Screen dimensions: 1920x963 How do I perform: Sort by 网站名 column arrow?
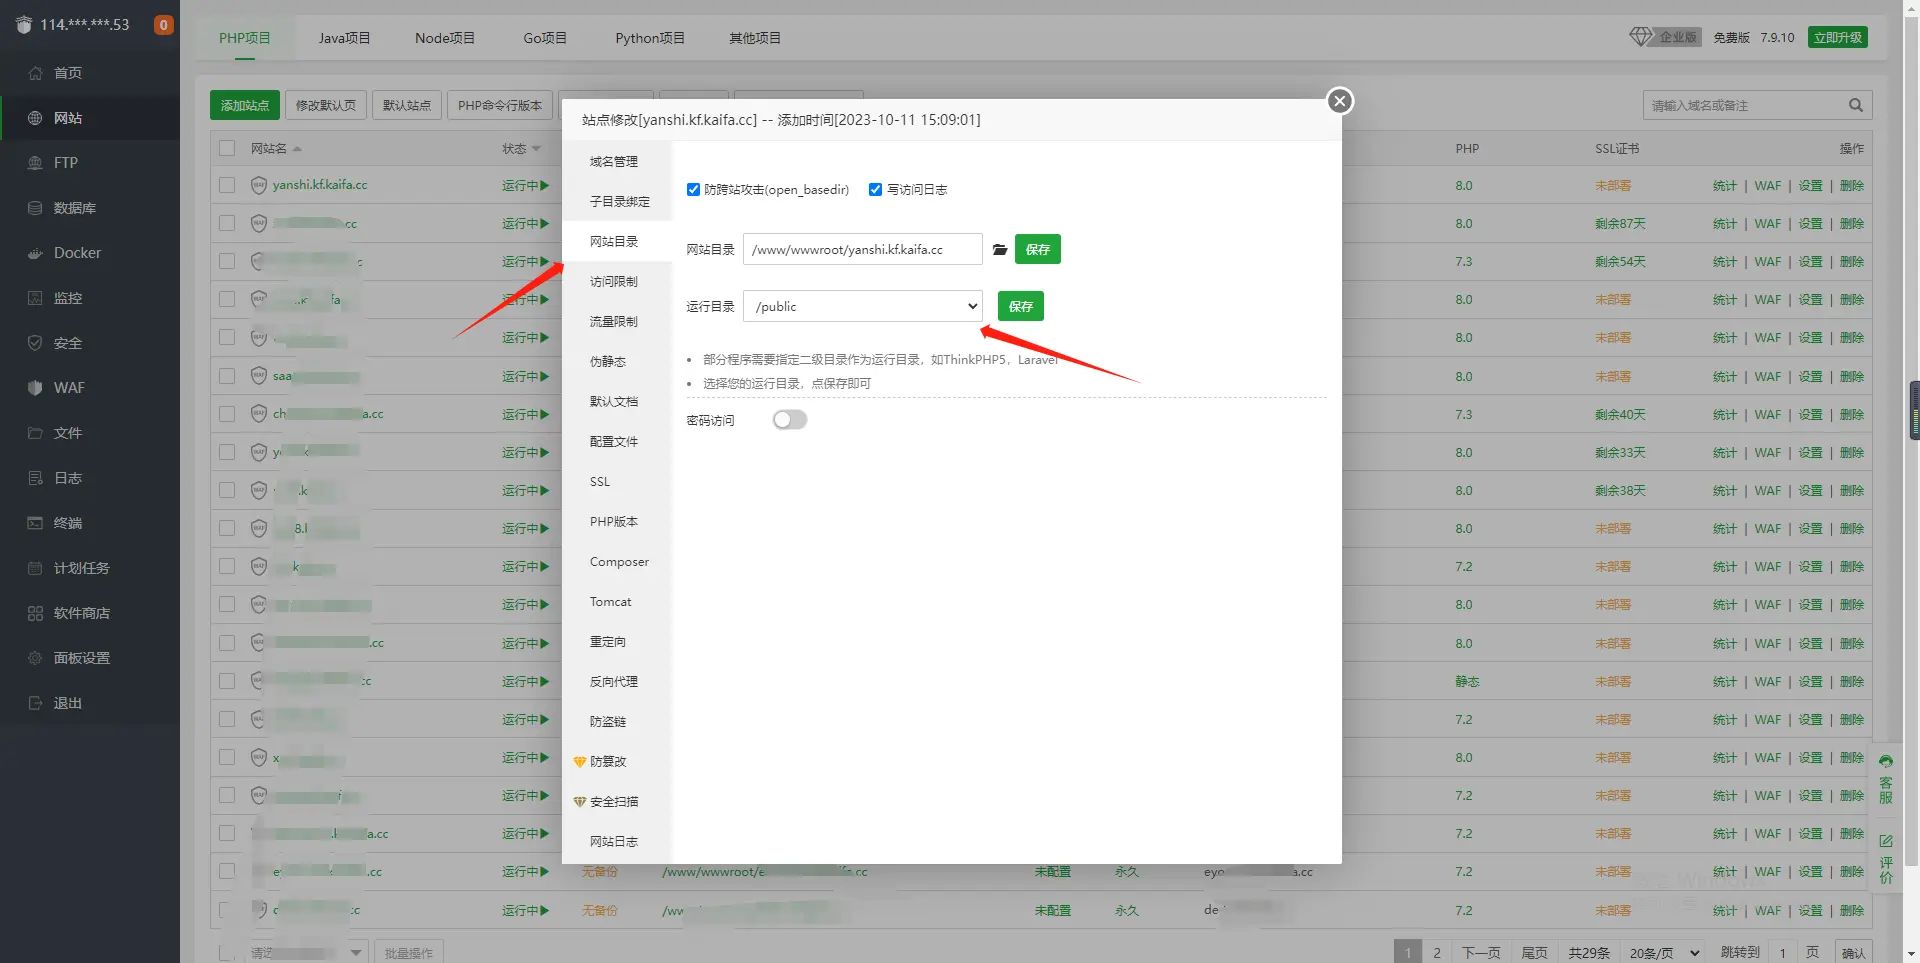297,149
